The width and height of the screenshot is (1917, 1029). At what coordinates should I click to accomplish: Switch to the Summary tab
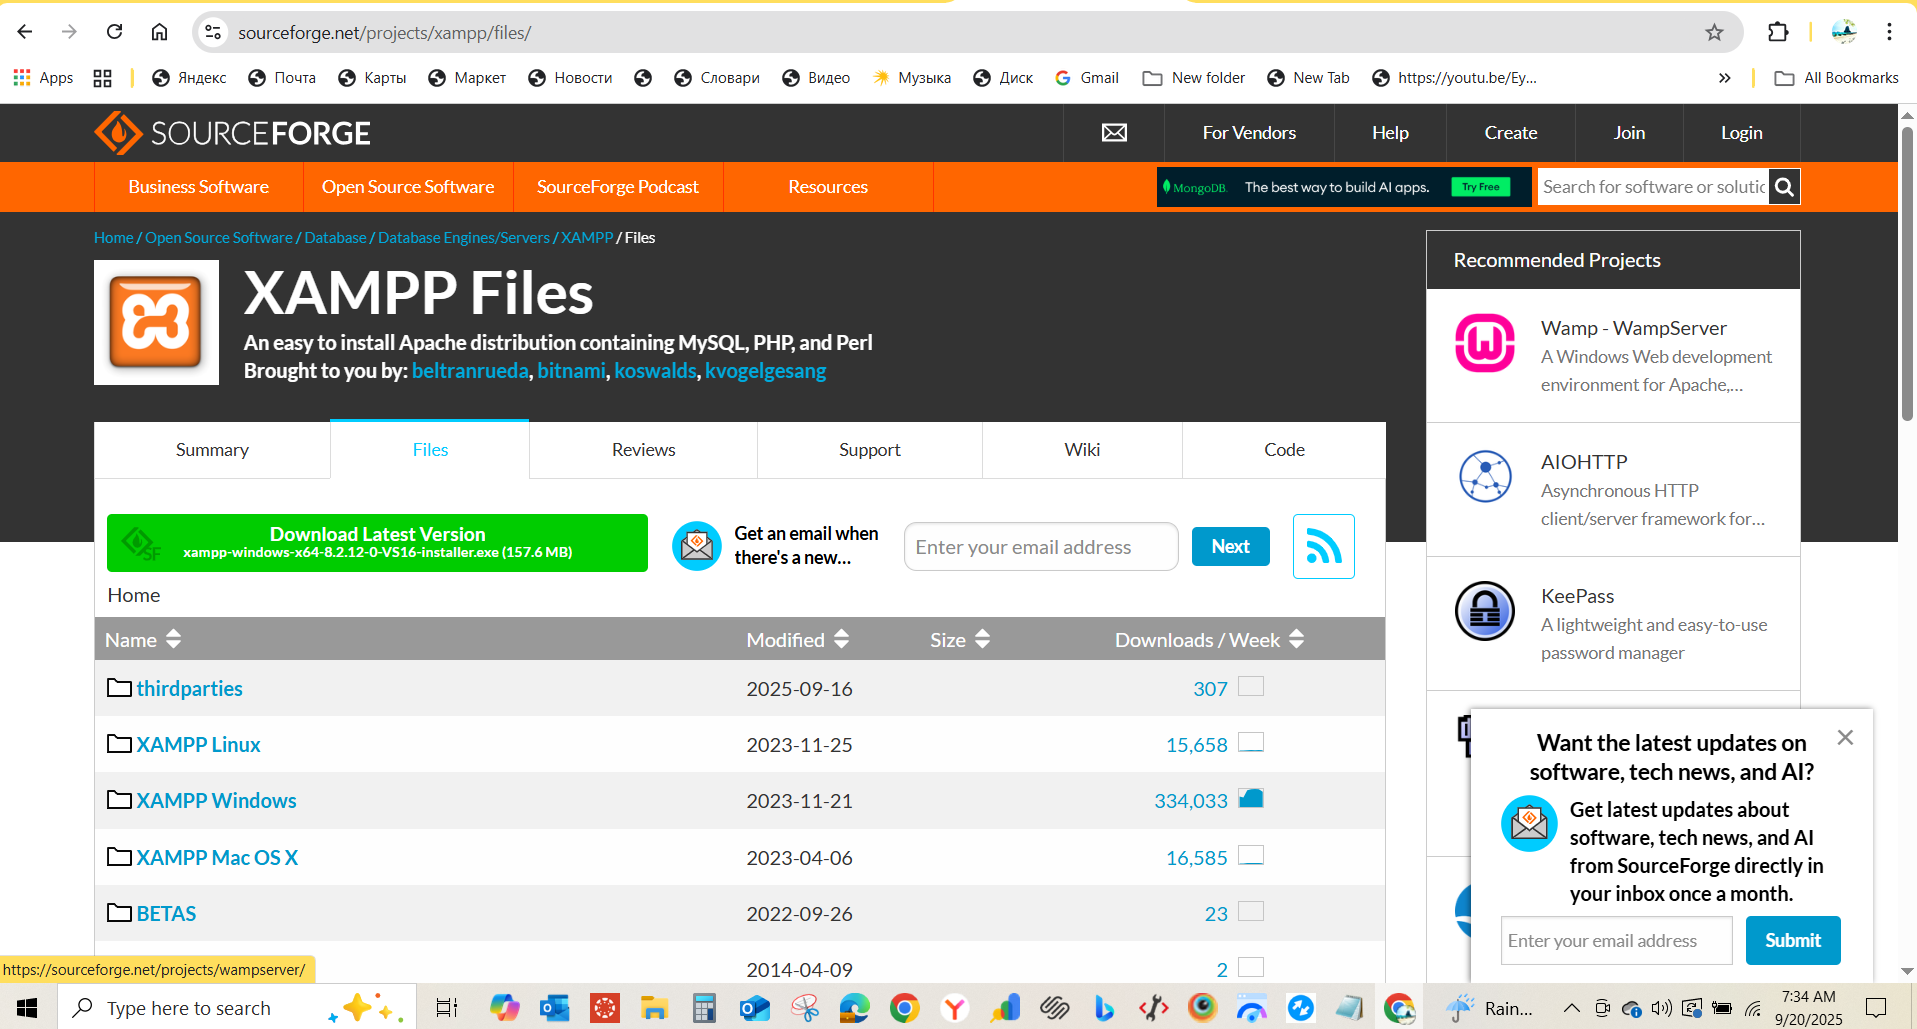click(211, 449)
